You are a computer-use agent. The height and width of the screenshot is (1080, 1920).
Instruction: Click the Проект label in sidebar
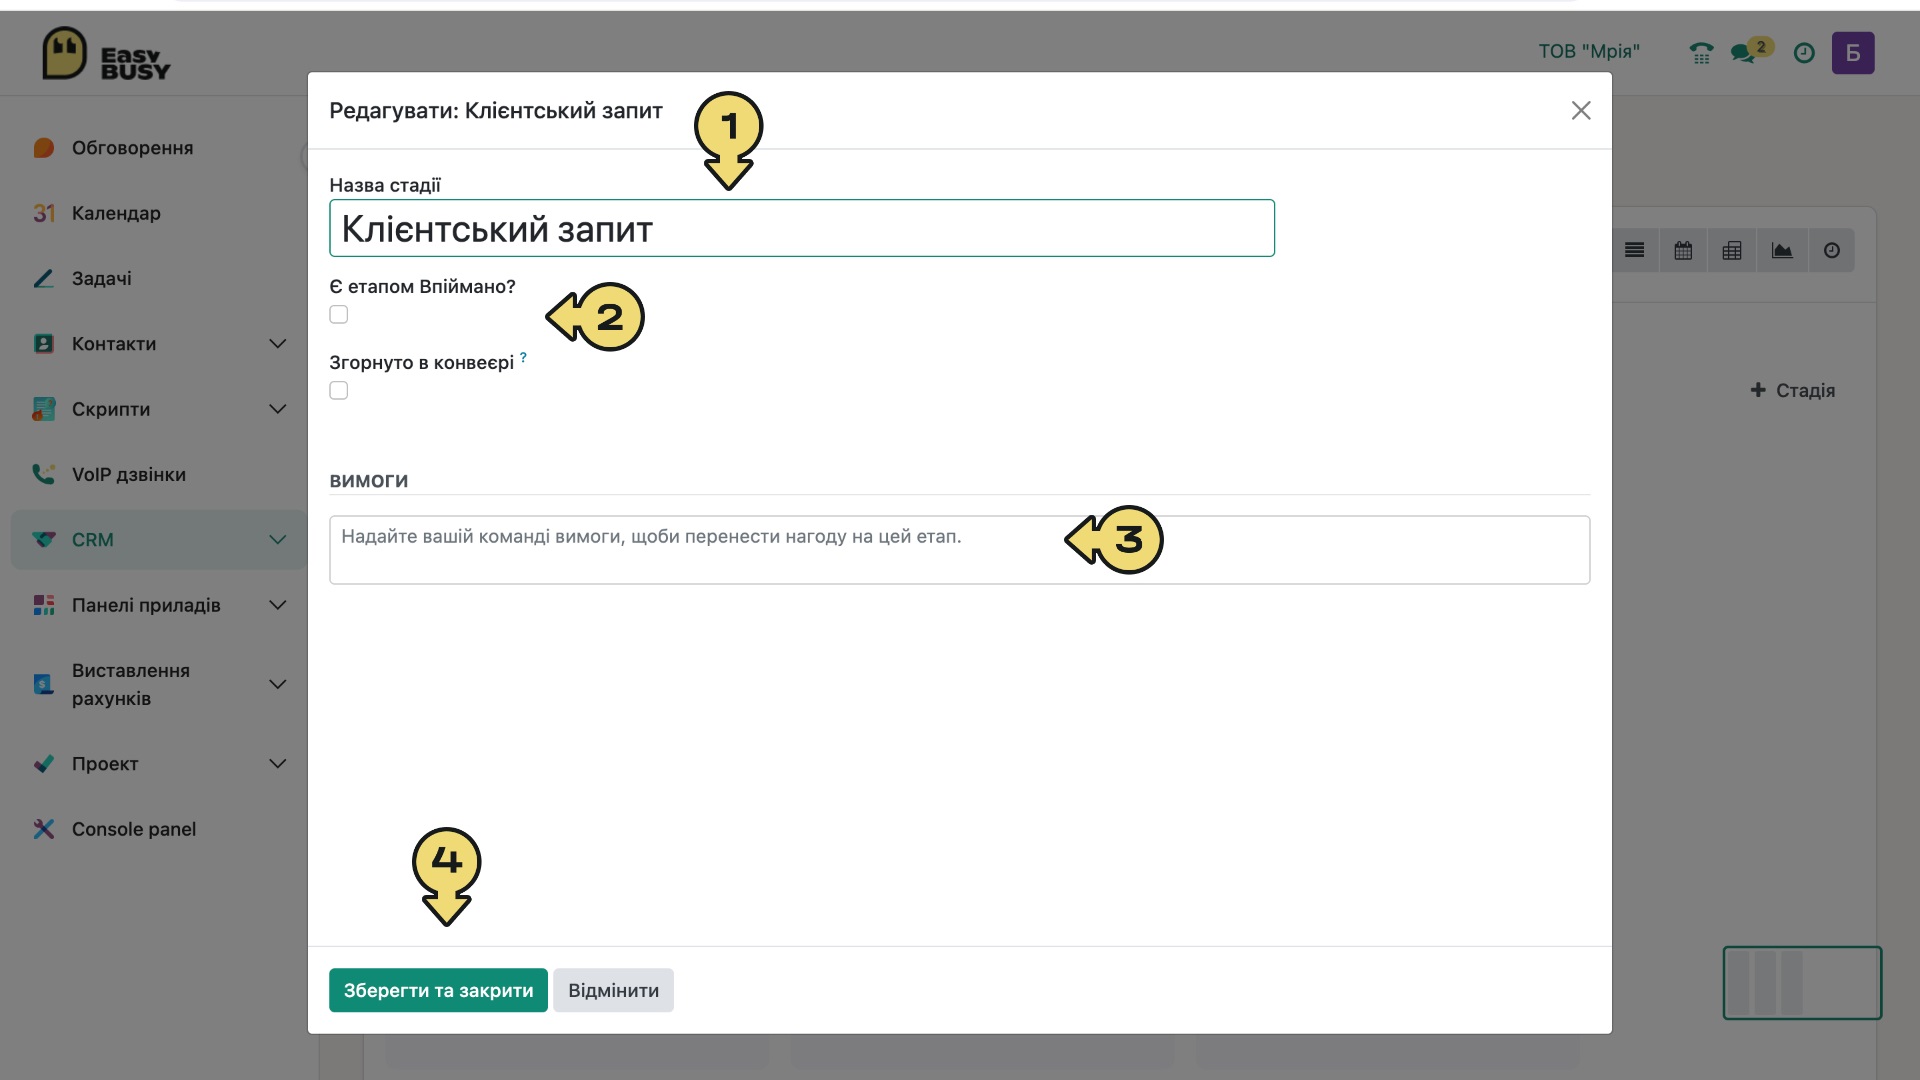pyautogui.click(x=105, y=764)
